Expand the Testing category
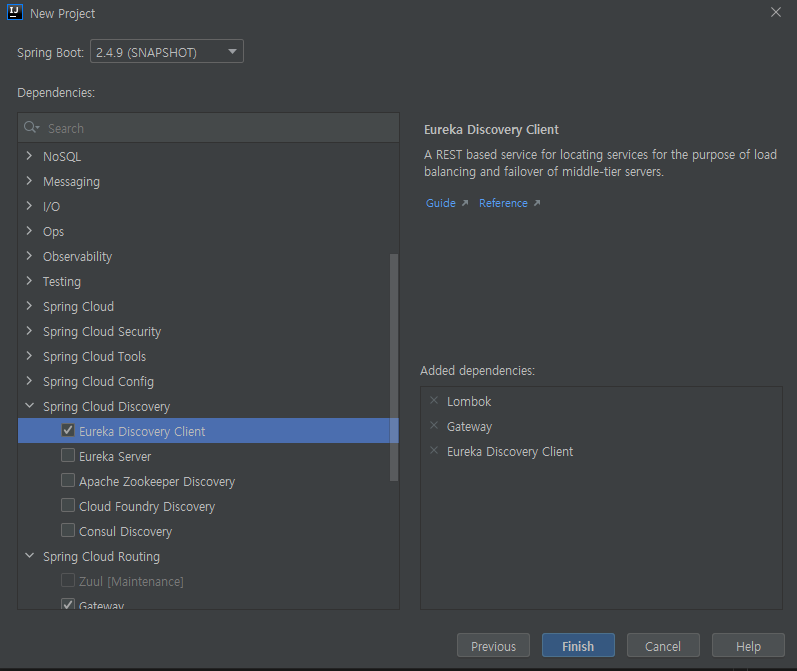Viewport: 797px width, 671px height. click(x=29, y=280)
